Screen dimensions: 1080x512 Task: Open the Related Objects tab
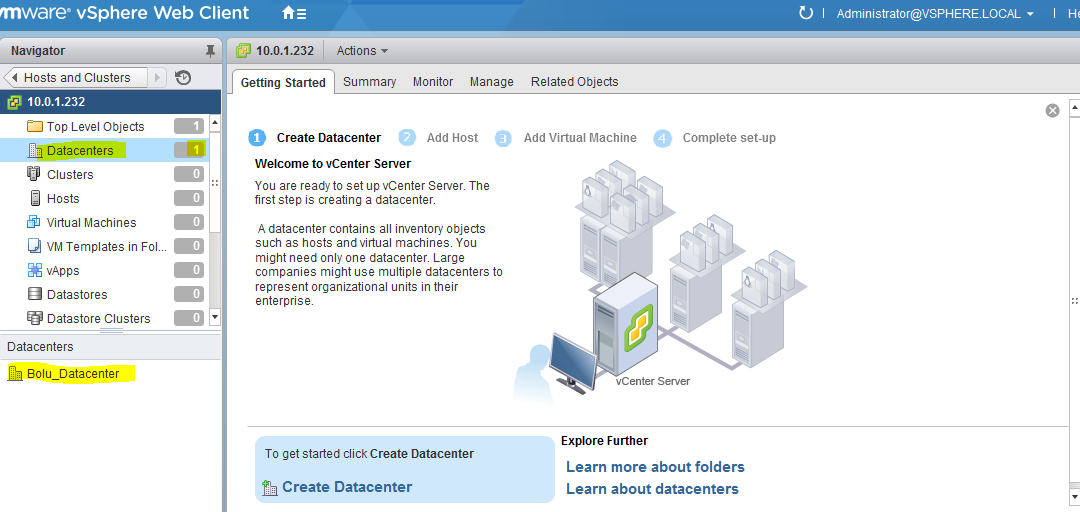pyautogui.click(x=574, y=81)
